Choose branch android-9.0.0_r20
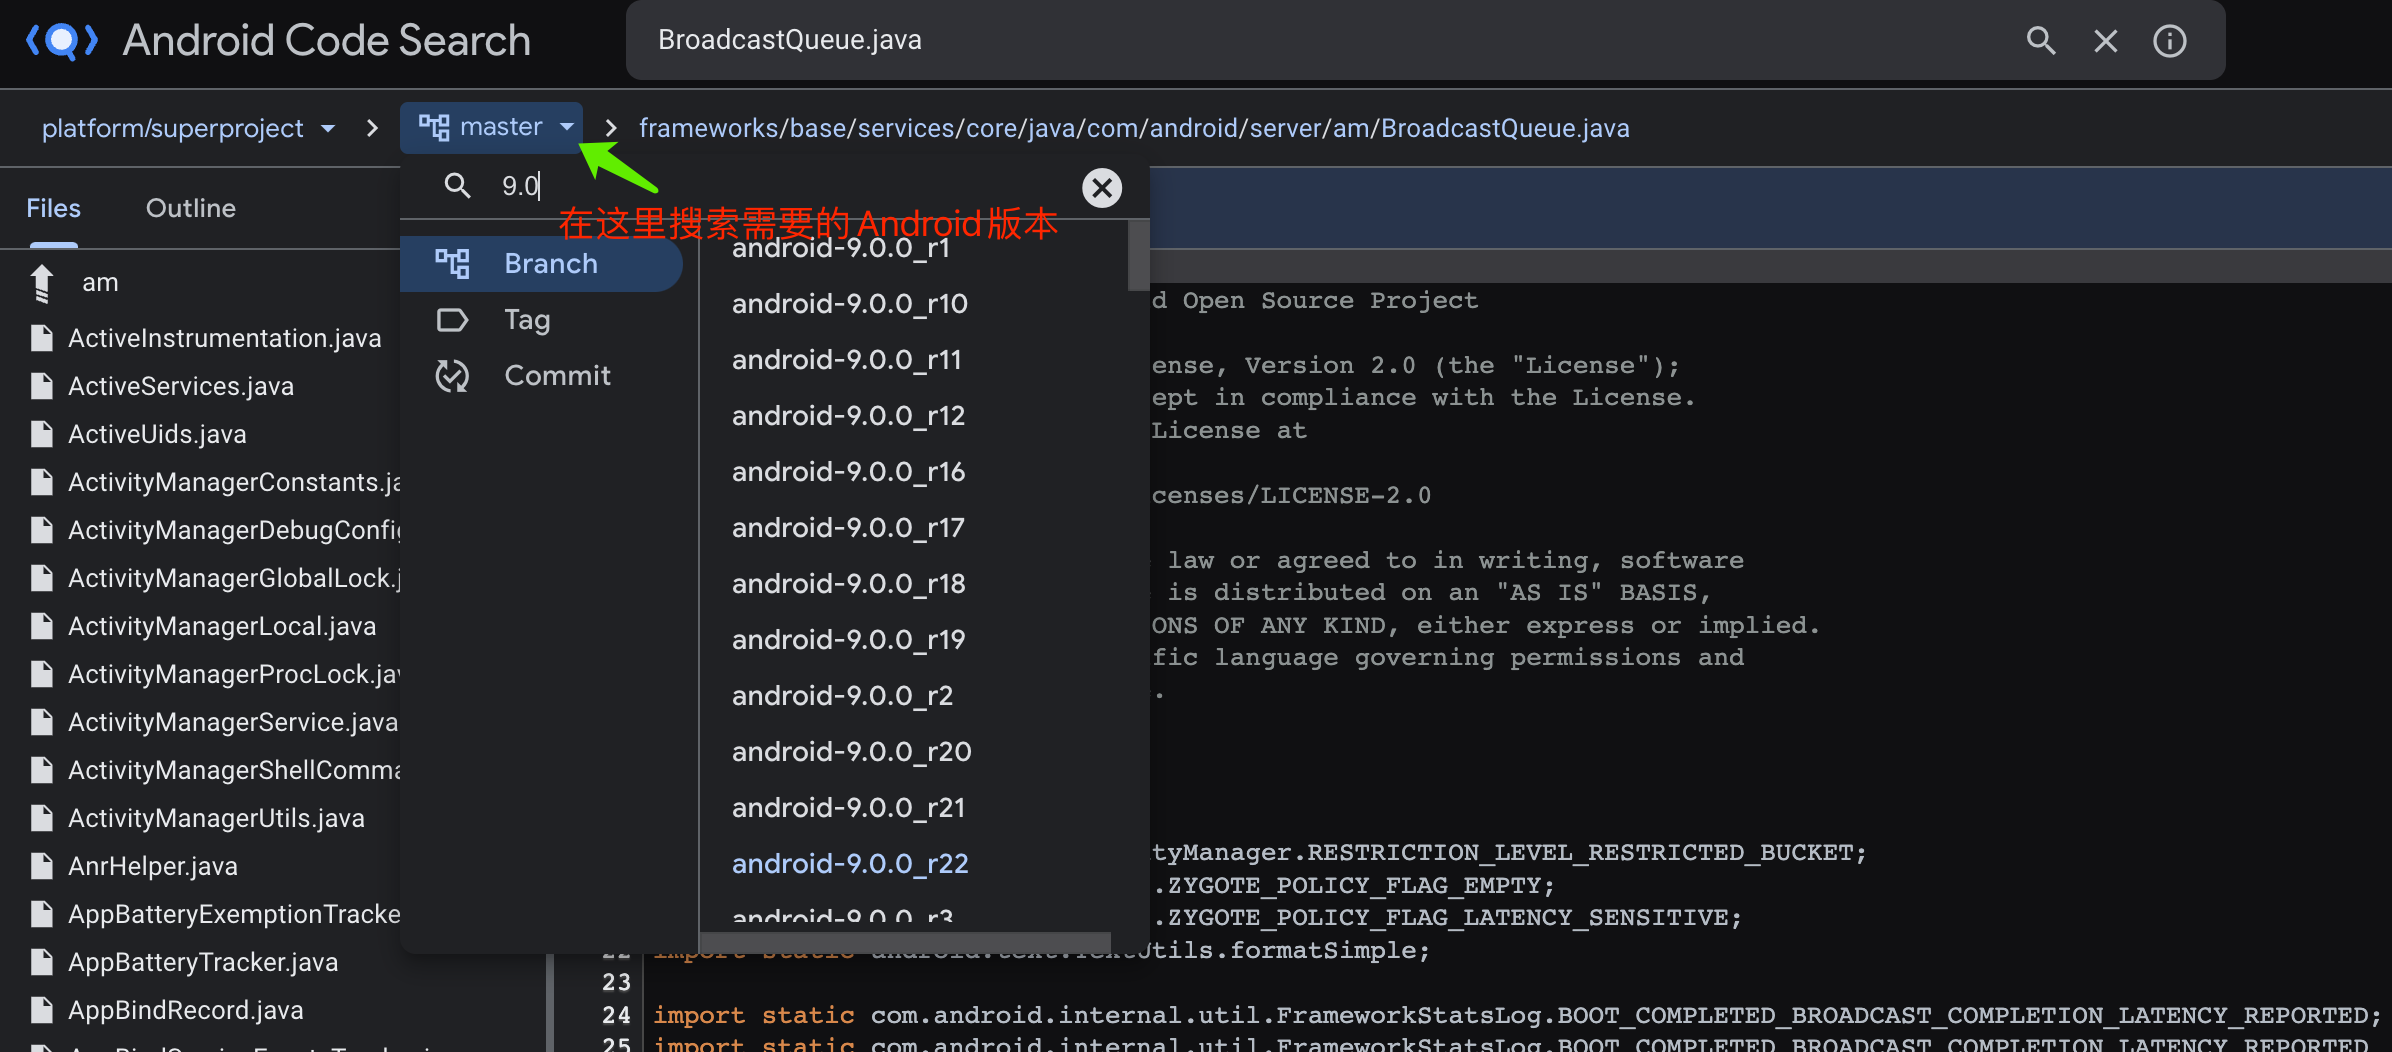This screenshot has height=1052, width=2392. point(851,752)
